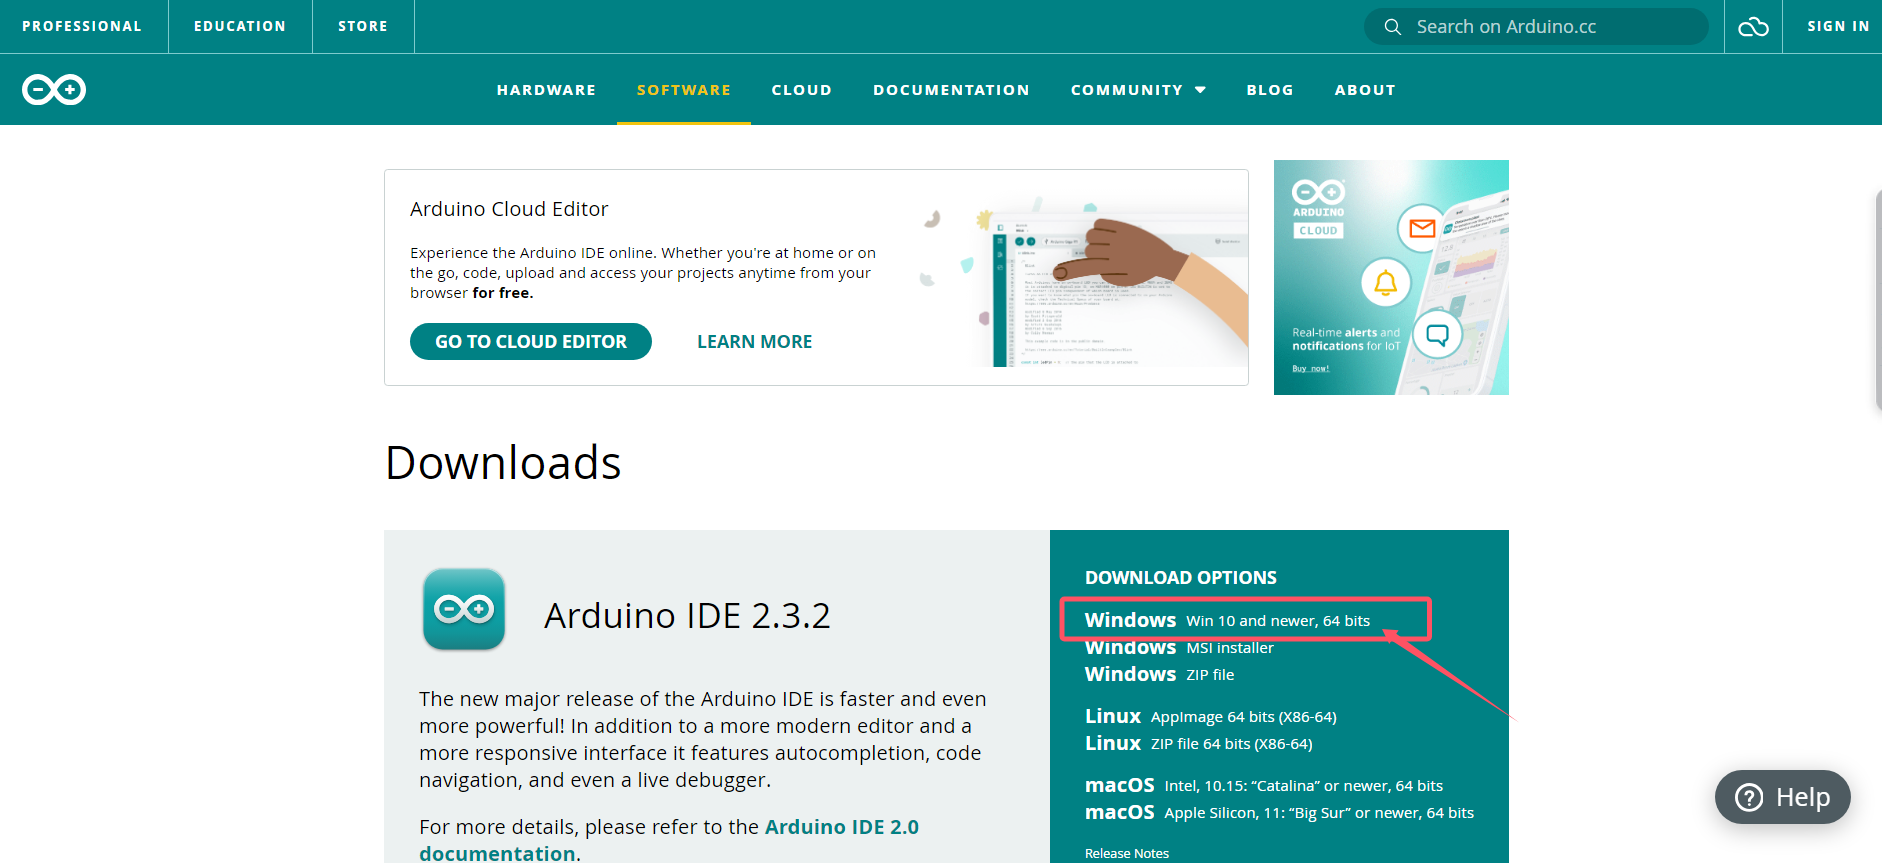Click the Downloads heading
Image resolution: width=1882 pixels, height=863 pixels.
[503, 463]
